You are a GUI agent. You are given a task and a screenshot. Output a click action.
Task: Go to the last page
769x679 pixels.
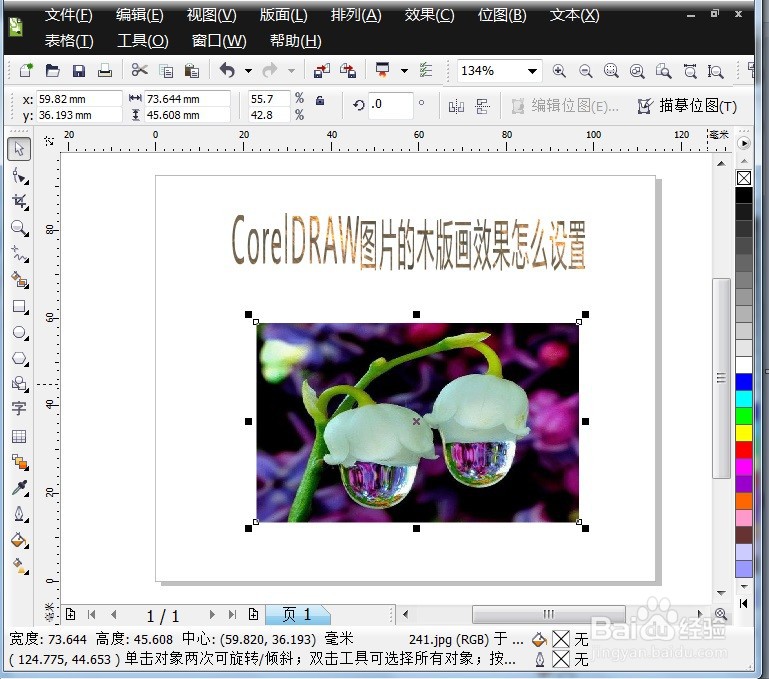pos(232,614)
